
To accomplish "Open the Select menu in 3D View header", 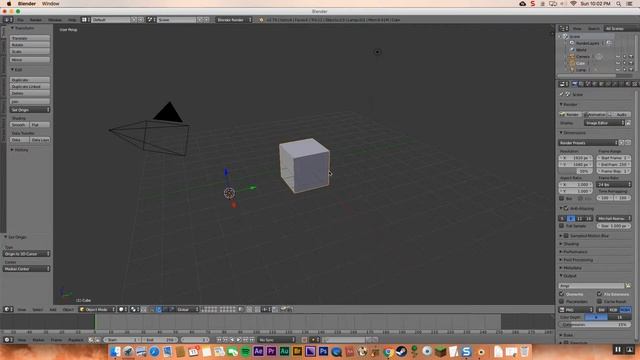I will 37,310.
